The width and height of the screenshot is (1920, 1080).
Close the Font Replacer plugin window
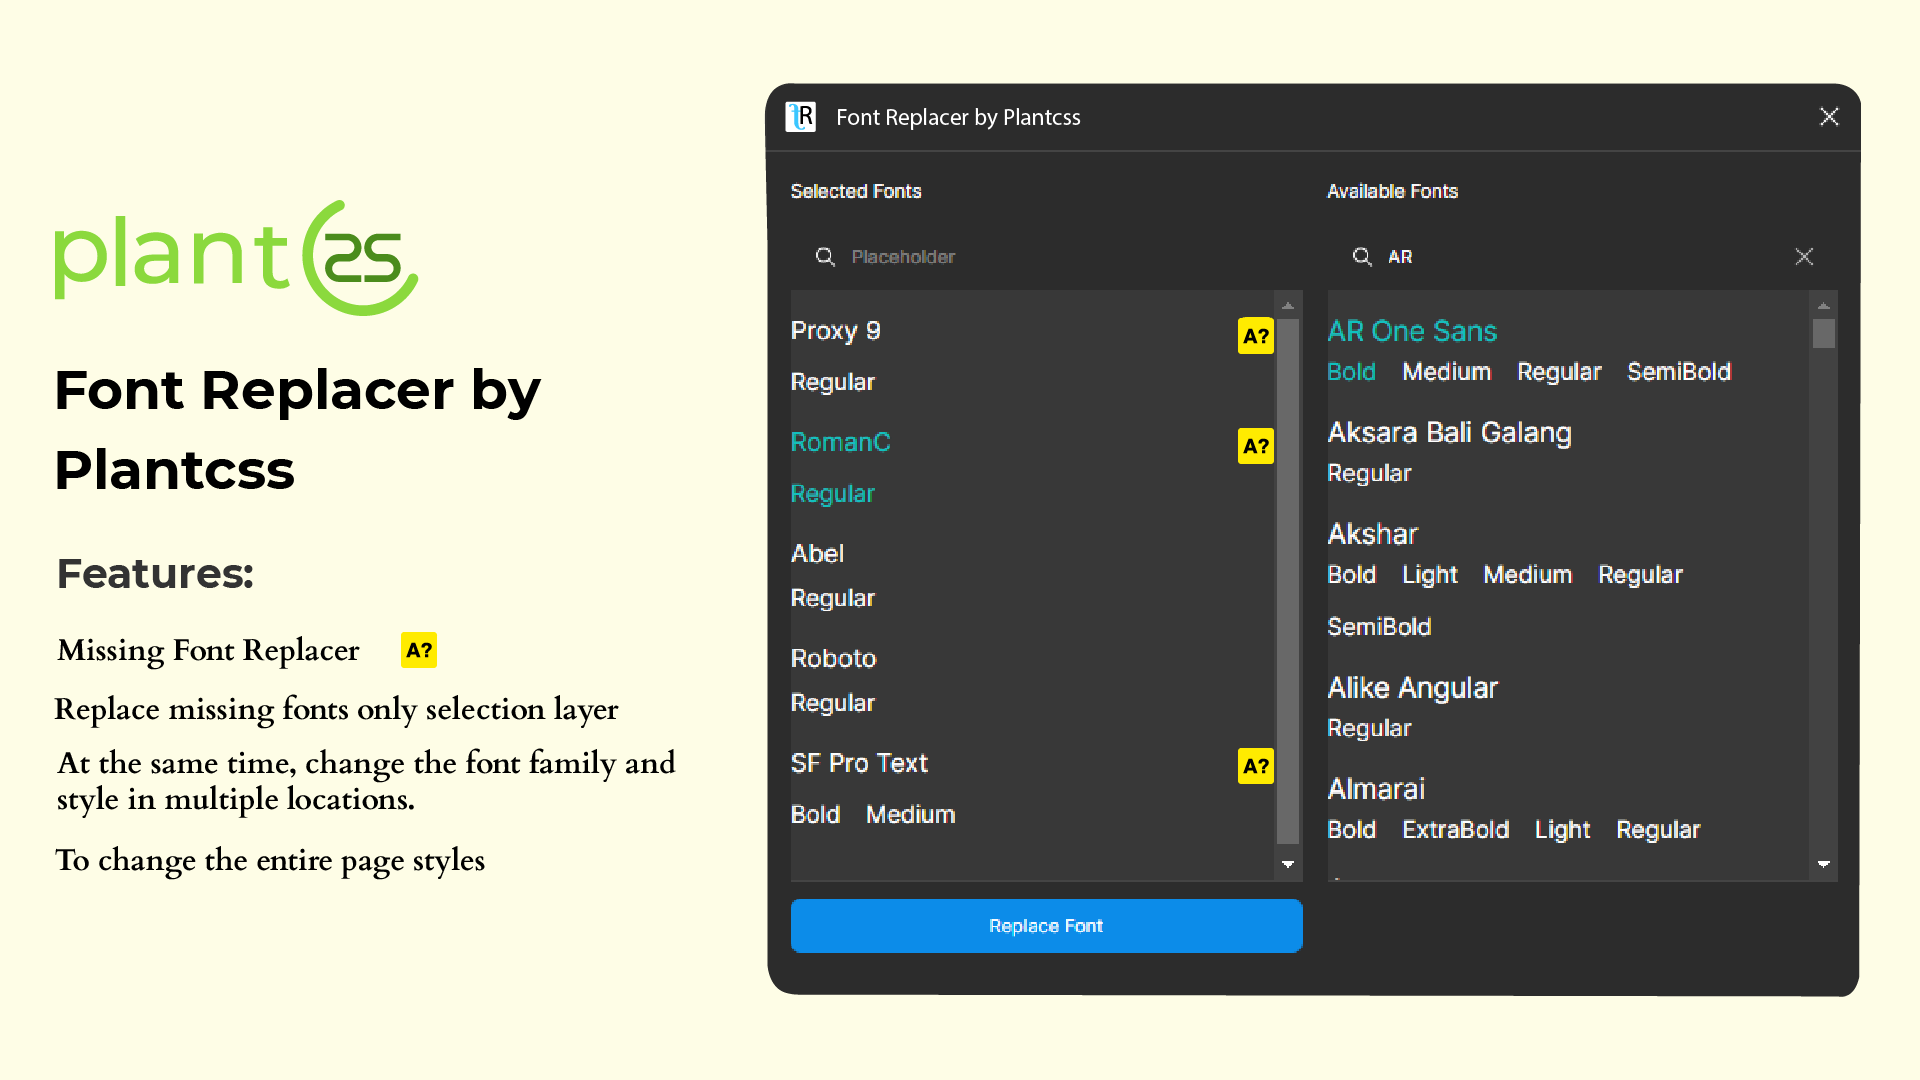(1829, 117)
